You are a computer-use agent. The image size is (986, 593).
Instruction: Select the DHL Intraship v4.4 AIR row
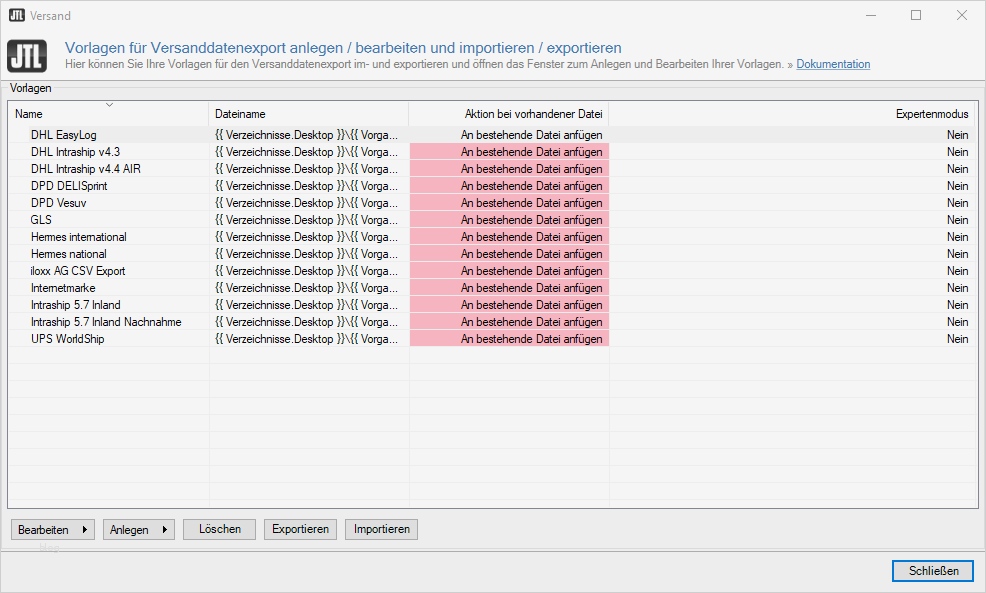point(492,169)
